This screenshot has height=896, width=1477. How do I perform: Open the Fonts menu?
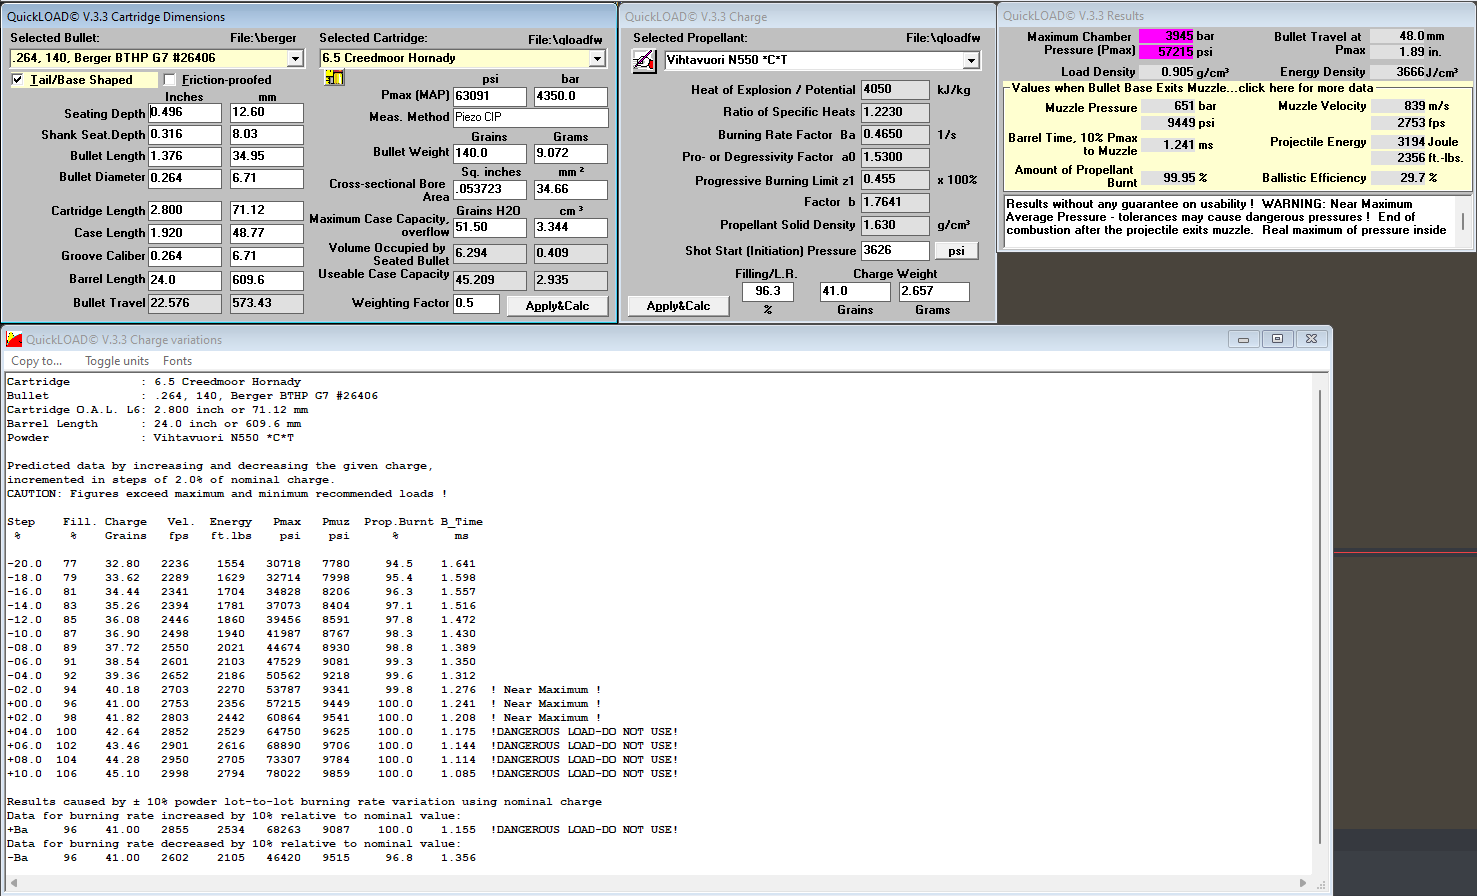coord(177,361)
